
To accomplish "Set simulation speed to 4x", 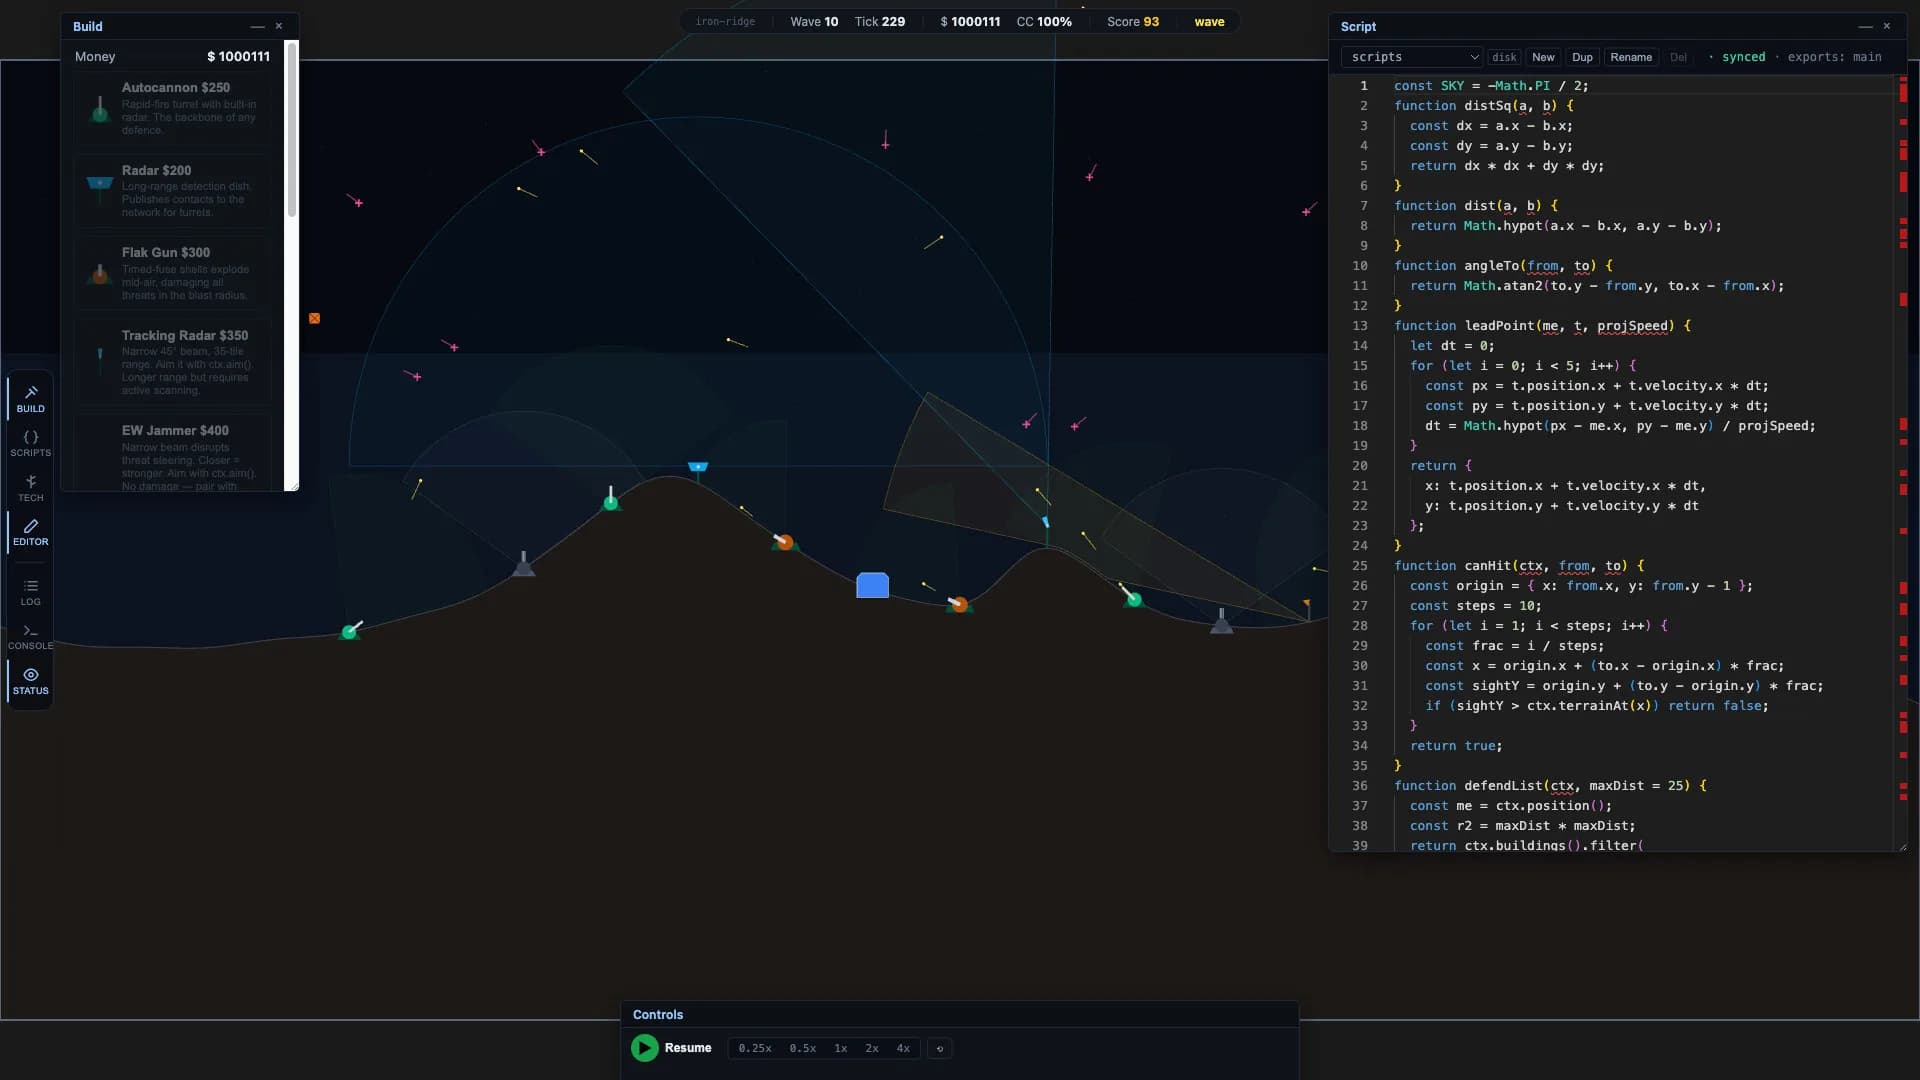I will 903,1048.
